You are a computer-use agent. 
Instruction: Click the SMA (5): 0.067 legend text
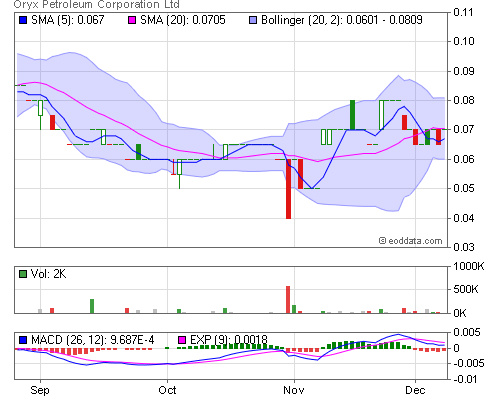tap(68, 20)
